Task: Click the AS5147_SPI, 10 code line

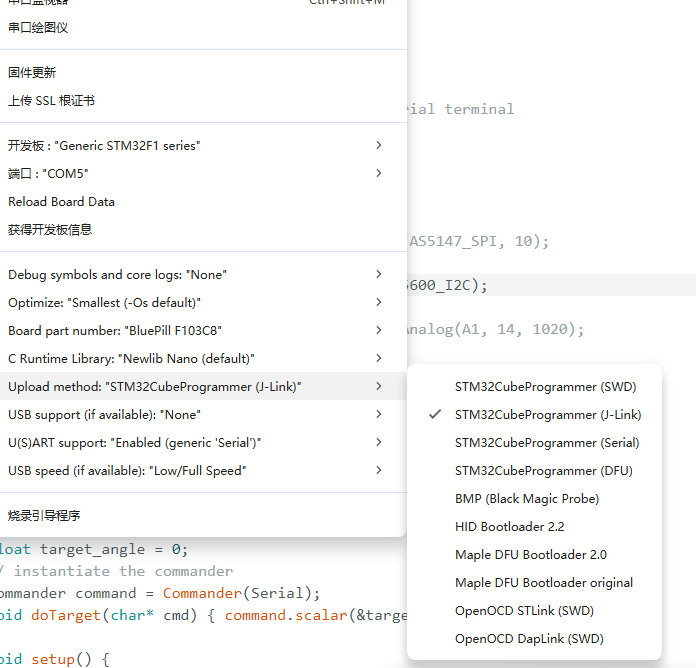Action: click(478, 241)
